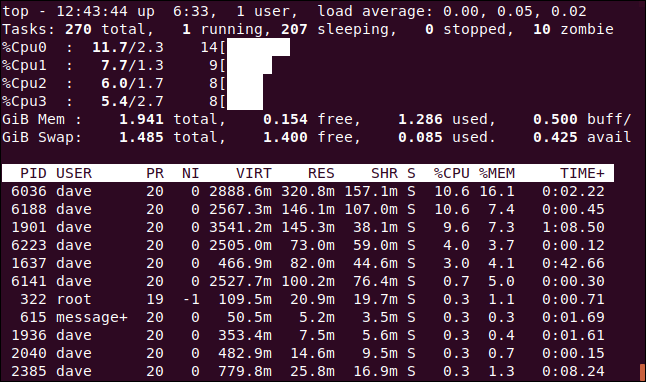The image size is (646, 382).
Task: Click the 5.4/2.7 value for Cpu3
Action: [132, 101]
